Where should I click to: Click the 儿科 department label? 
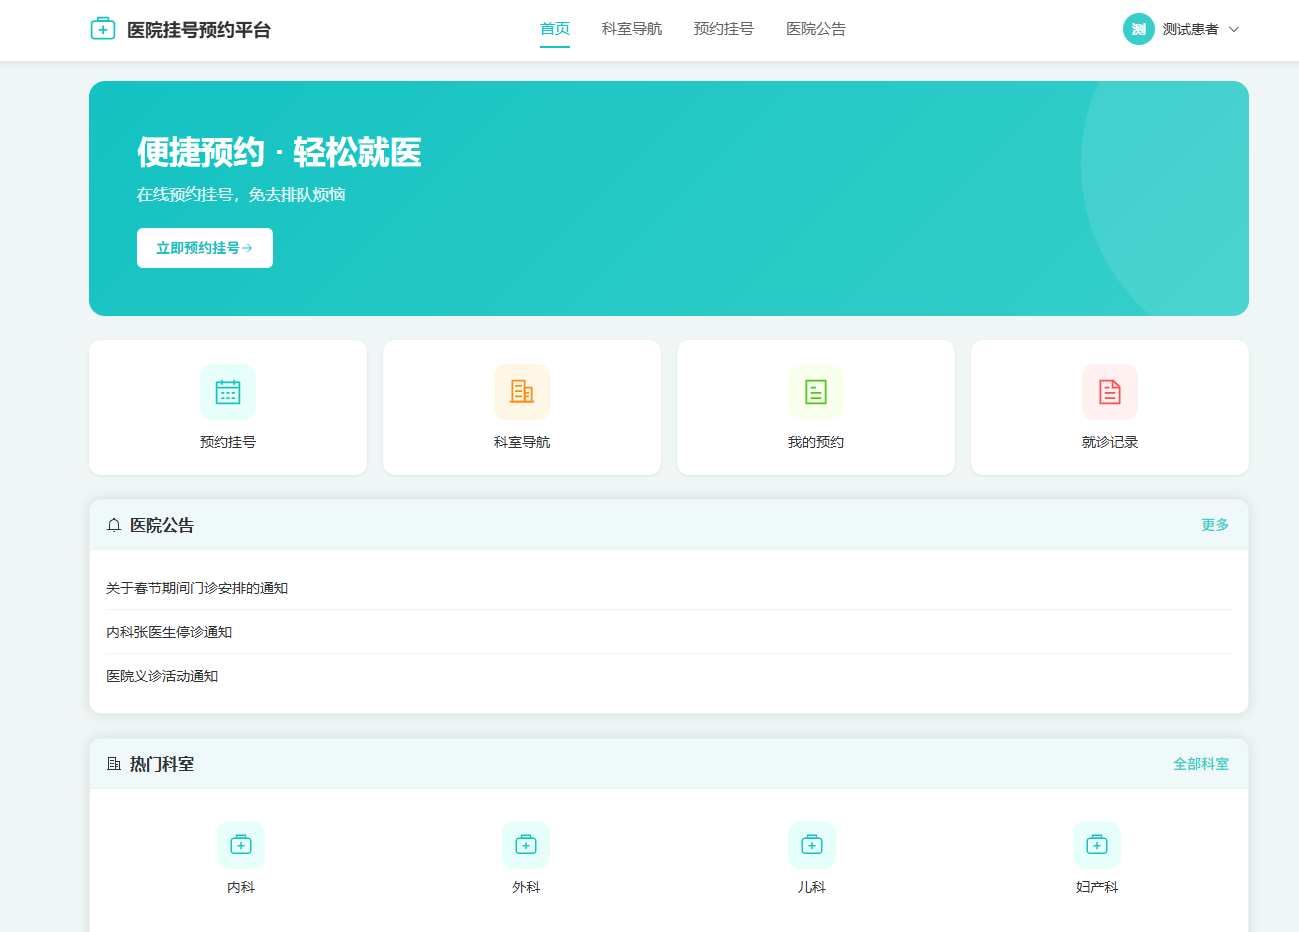812,887
